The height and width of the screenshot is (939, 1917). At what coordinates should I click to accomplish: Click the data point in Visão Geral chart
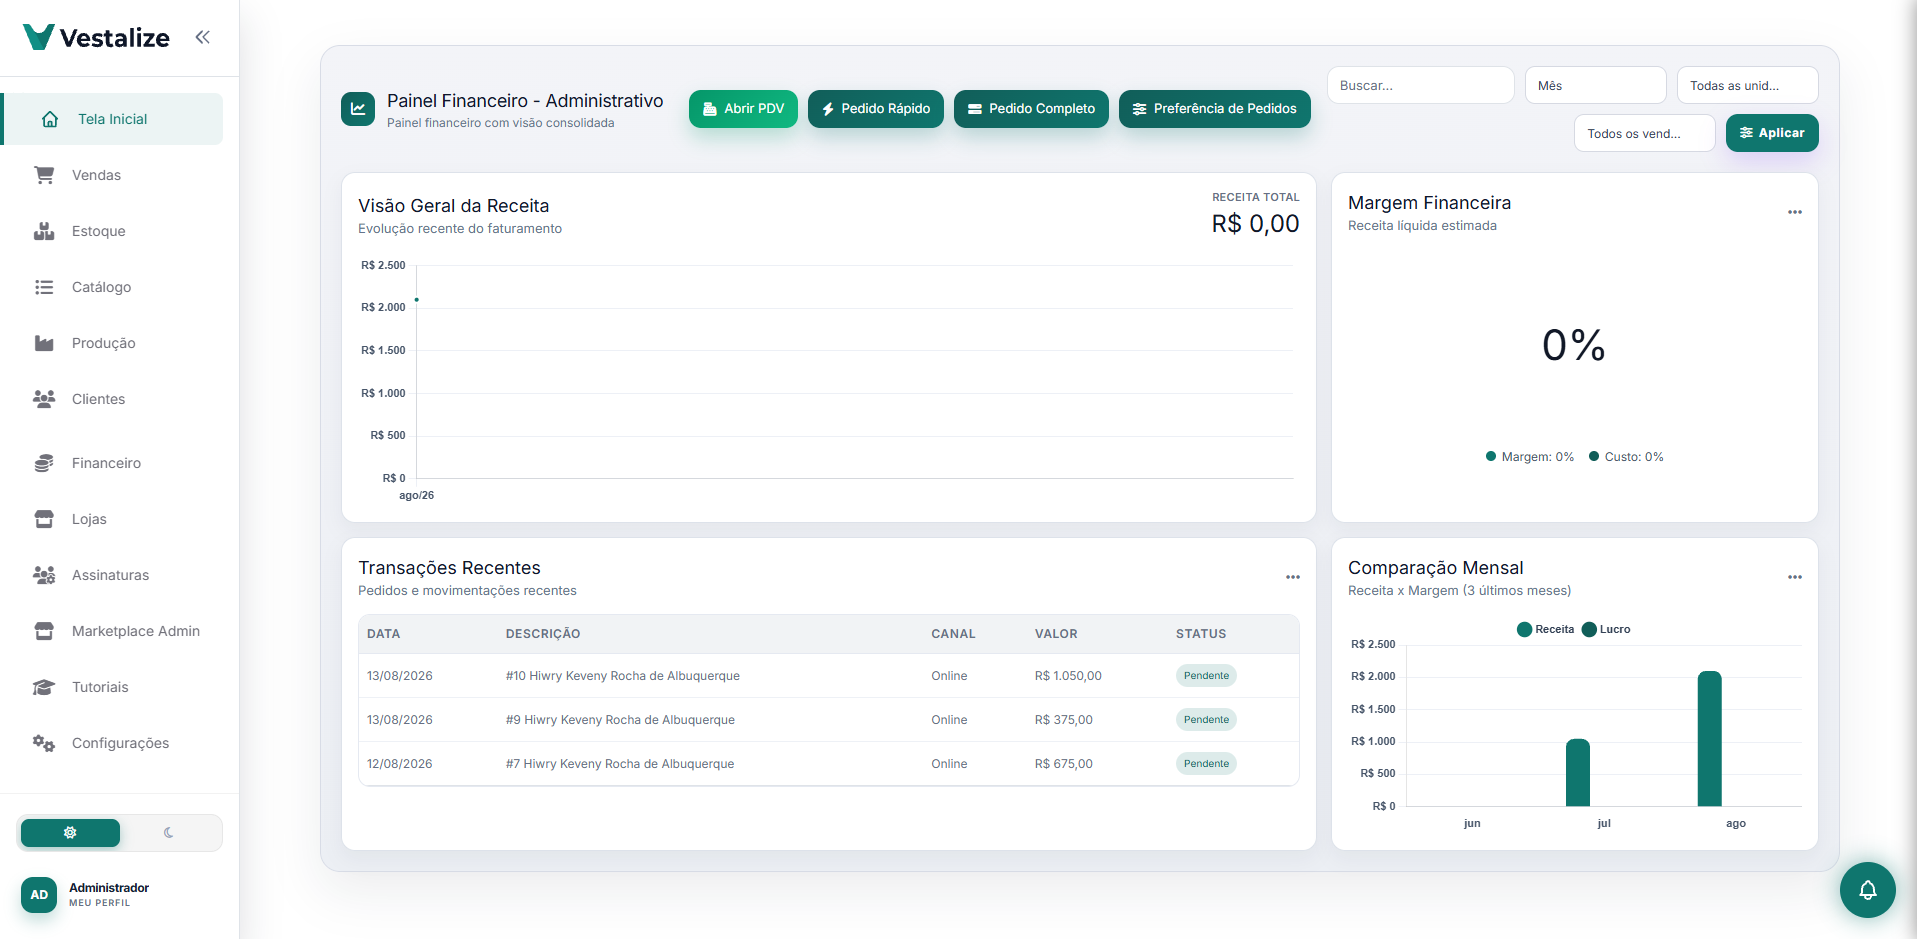coord(417,300)
